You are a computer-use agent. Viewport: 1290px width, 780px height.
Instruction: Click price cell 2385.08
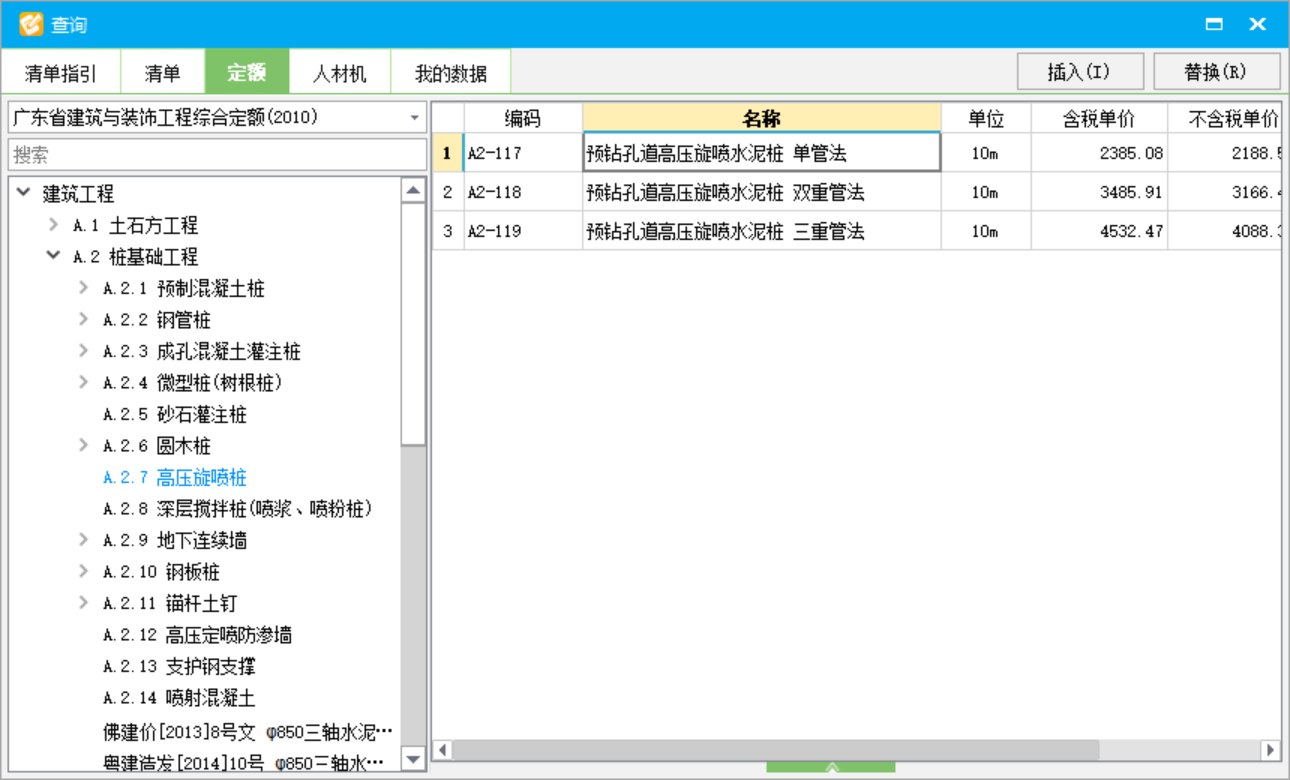pyautogui.click(x=1099, y=153)
